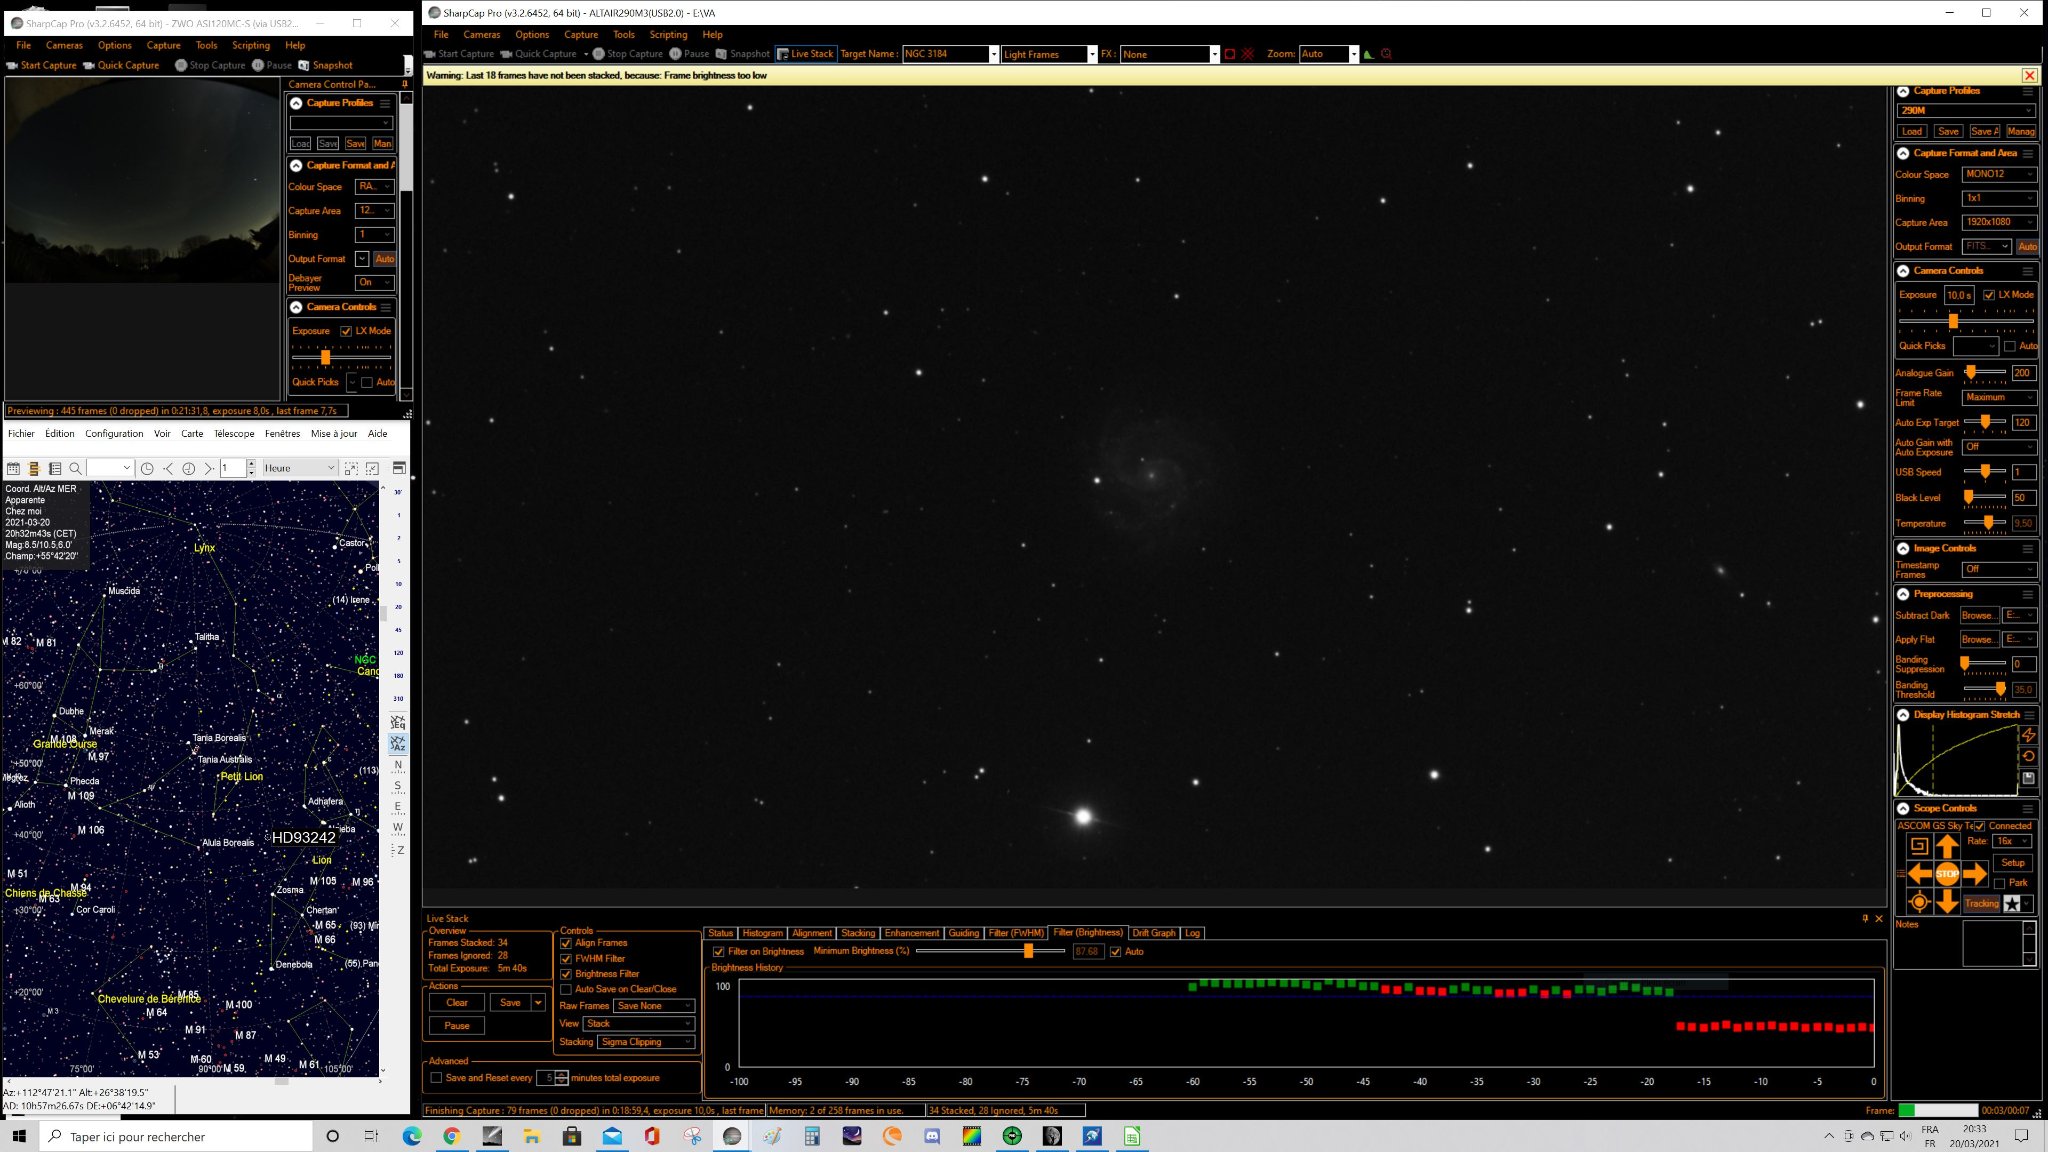The width and height of the screenshot is (2048, 1152).
Task: Open the Drift Graph tab
Action: click(x=1153, y=933)
